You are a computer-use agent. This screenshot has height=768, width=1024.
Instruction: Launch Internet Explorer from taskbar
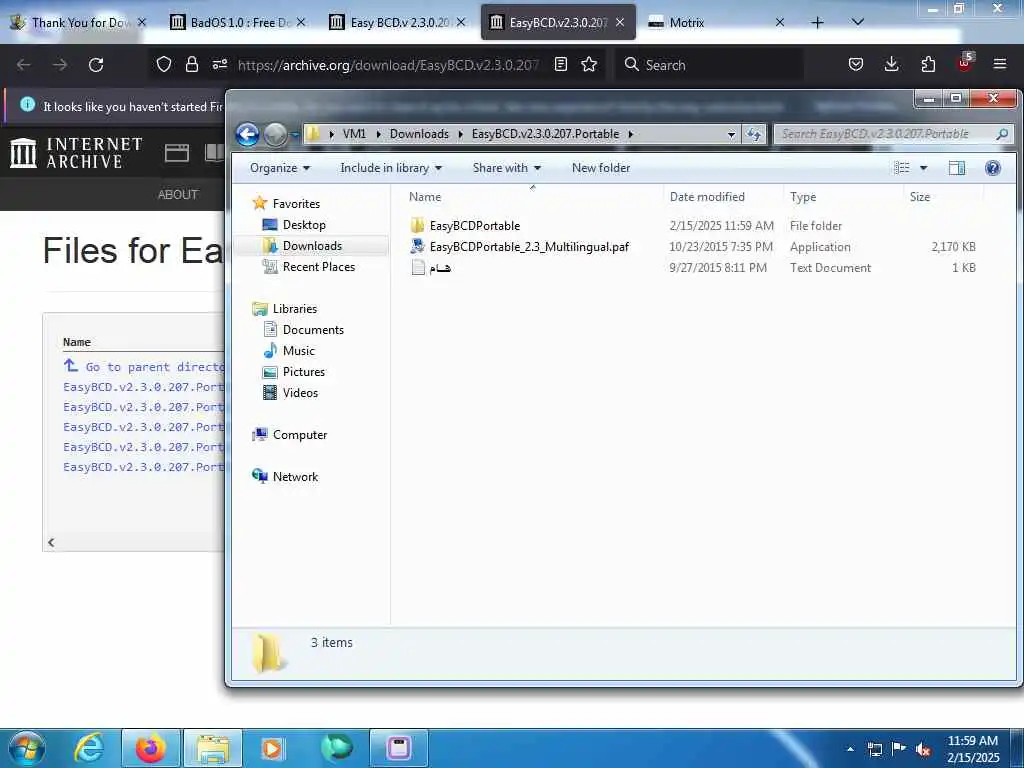pyautogui.click(x=89, y=748)
